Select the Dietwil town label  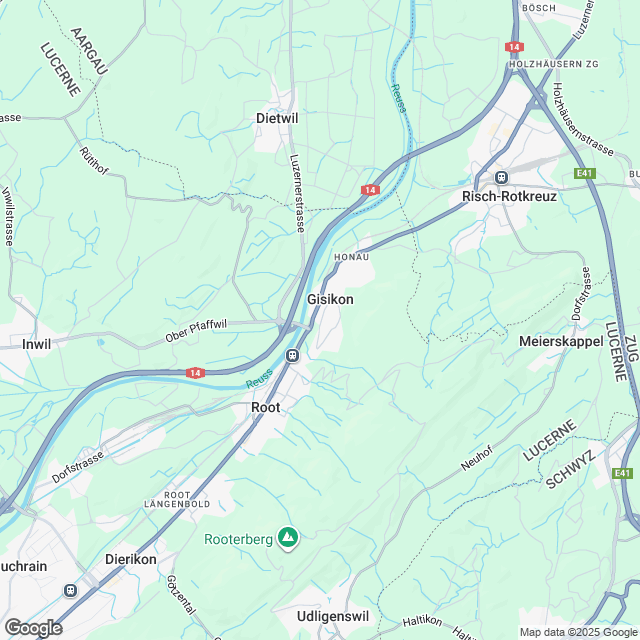click(277, 118)
